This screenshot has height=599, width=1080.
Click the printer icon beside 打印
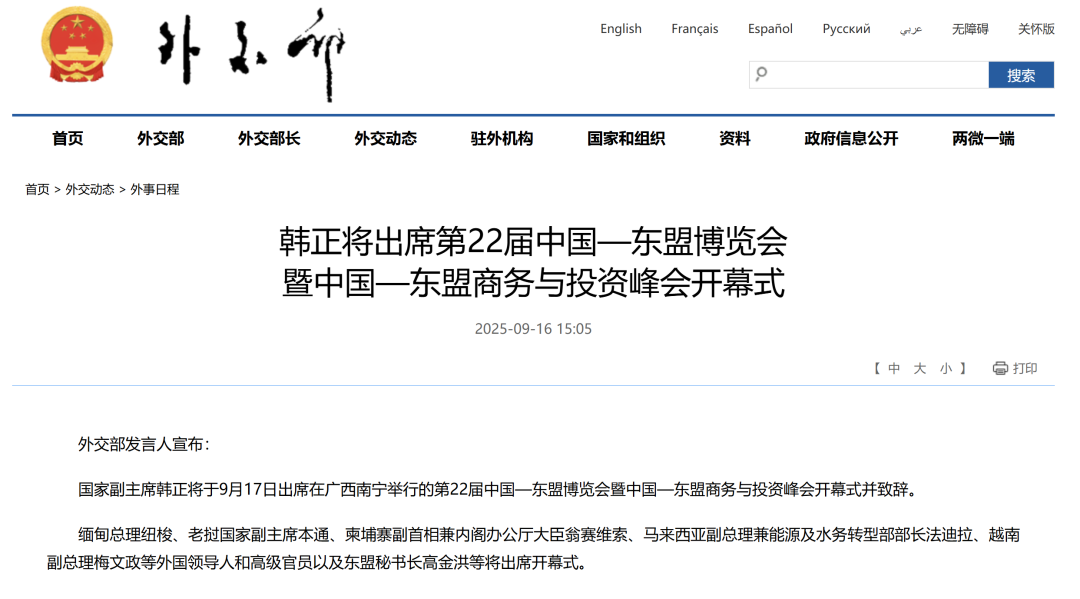click(x=1000, y=368)
